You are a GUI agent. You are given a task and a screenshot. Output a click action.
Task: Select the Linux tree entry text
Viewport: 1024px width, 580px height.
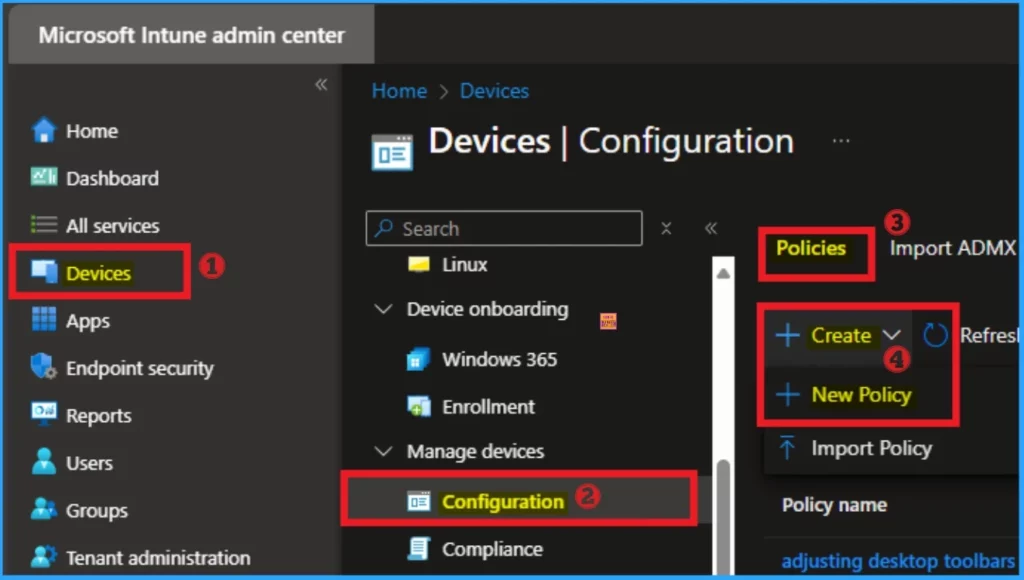tap(464, 265)
